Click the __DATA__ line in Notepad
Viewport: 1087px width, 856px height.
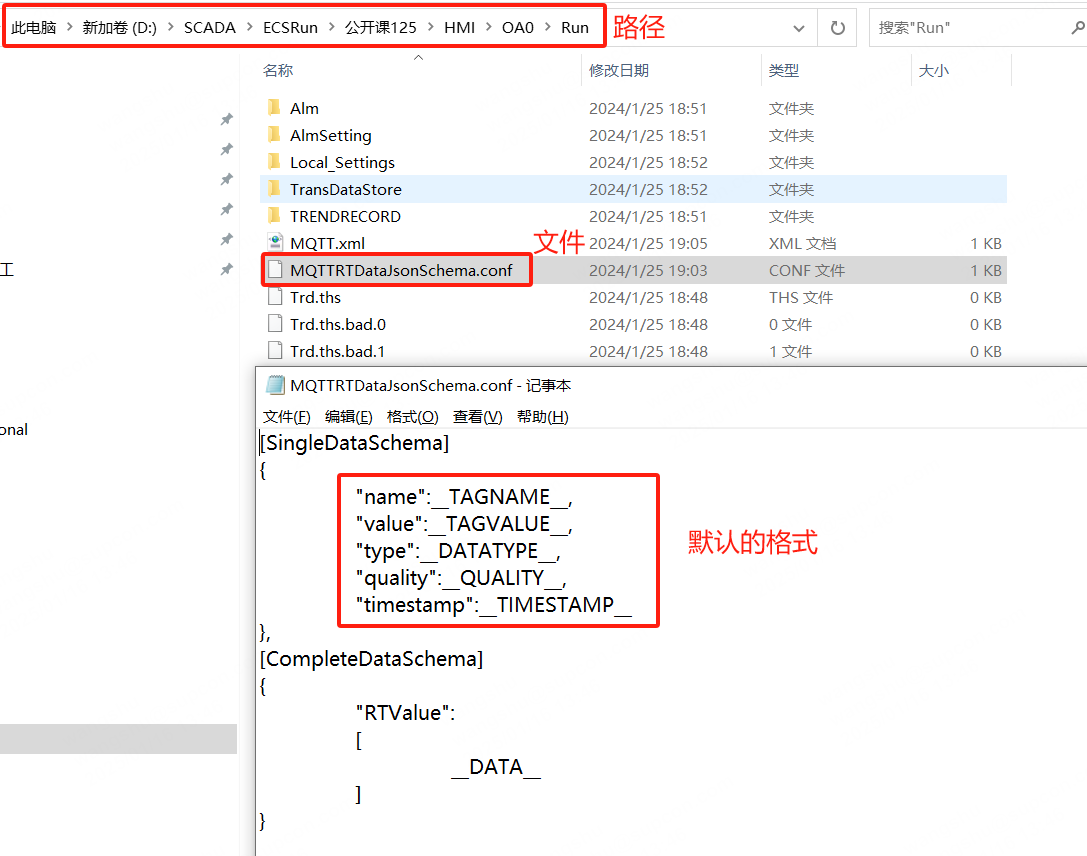coord(496,767)
